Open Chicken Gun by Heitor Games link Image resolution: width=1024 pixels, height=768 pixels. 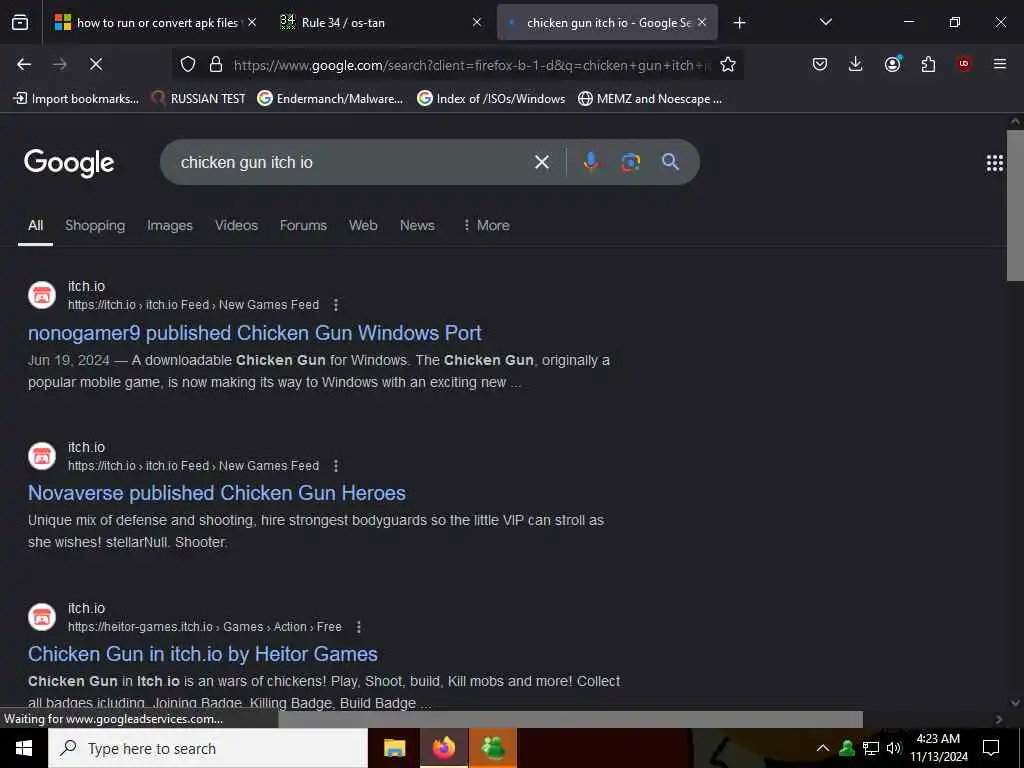[202, 654]
